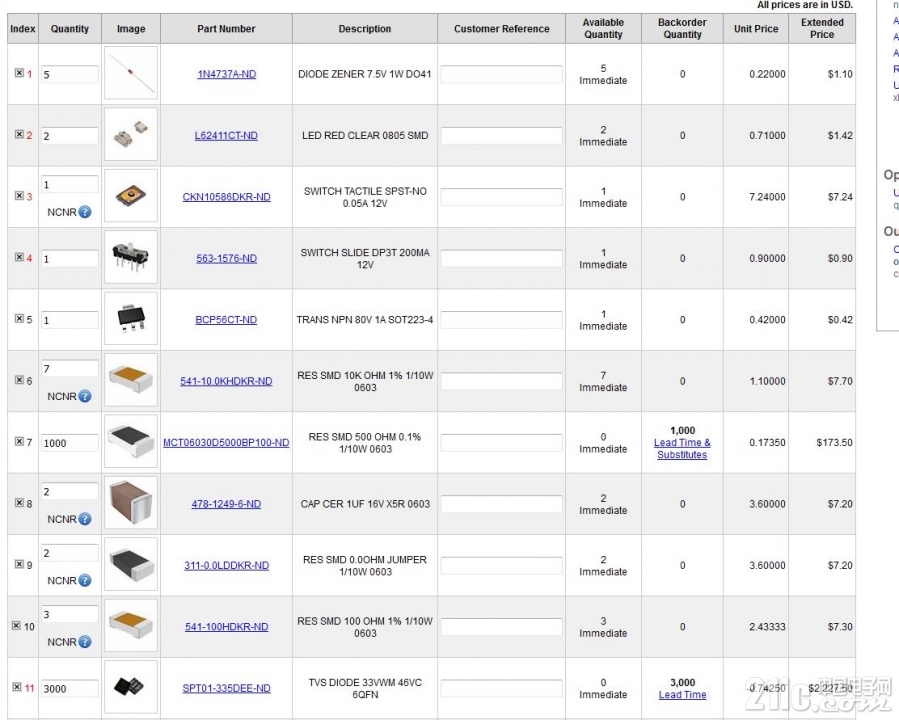Follow the 541-100HDKR-ND part link

(226, 627)
